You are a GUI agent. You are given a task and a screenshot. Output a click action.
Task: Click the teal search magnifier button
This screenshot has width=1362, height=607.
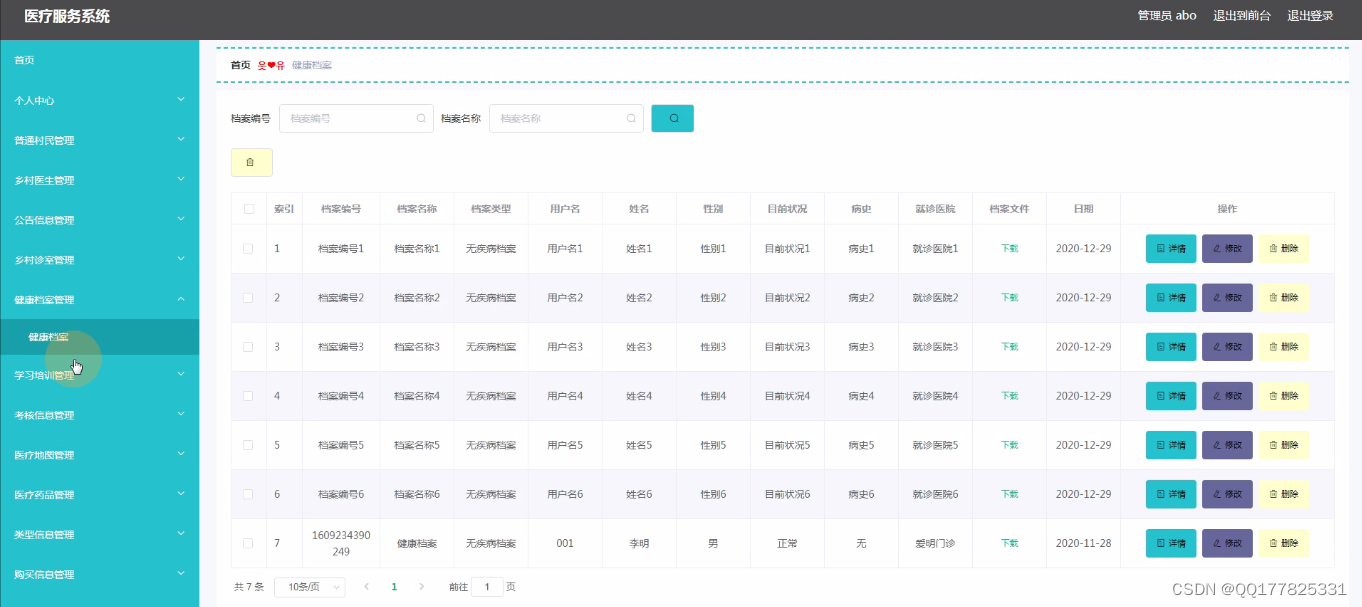click(x=672, y=118)
